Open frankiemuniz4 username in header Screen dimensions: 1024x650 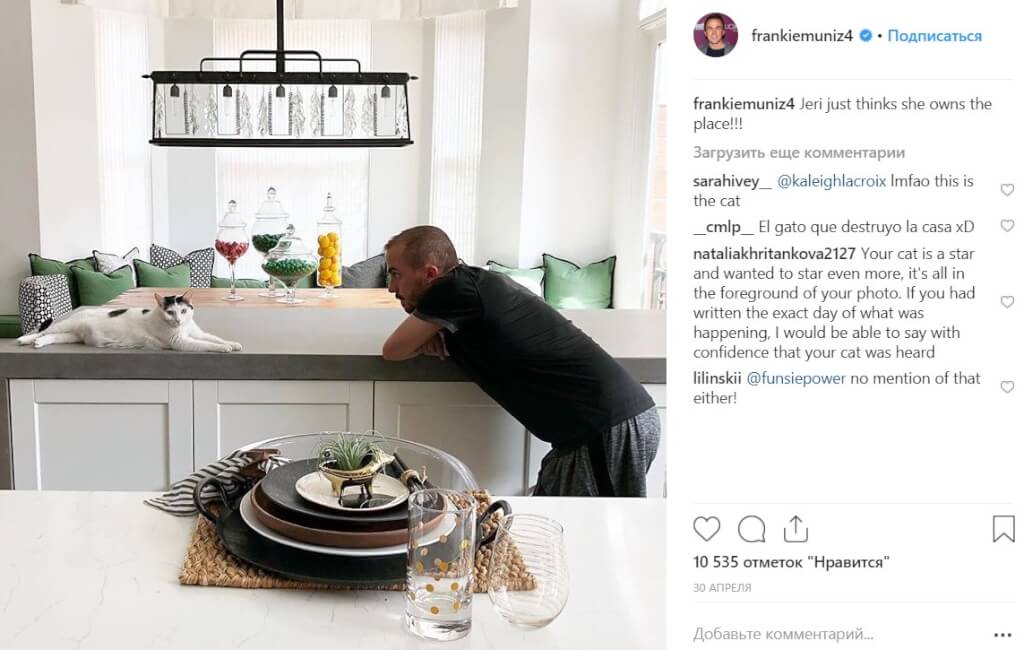[x=802, y=35]
